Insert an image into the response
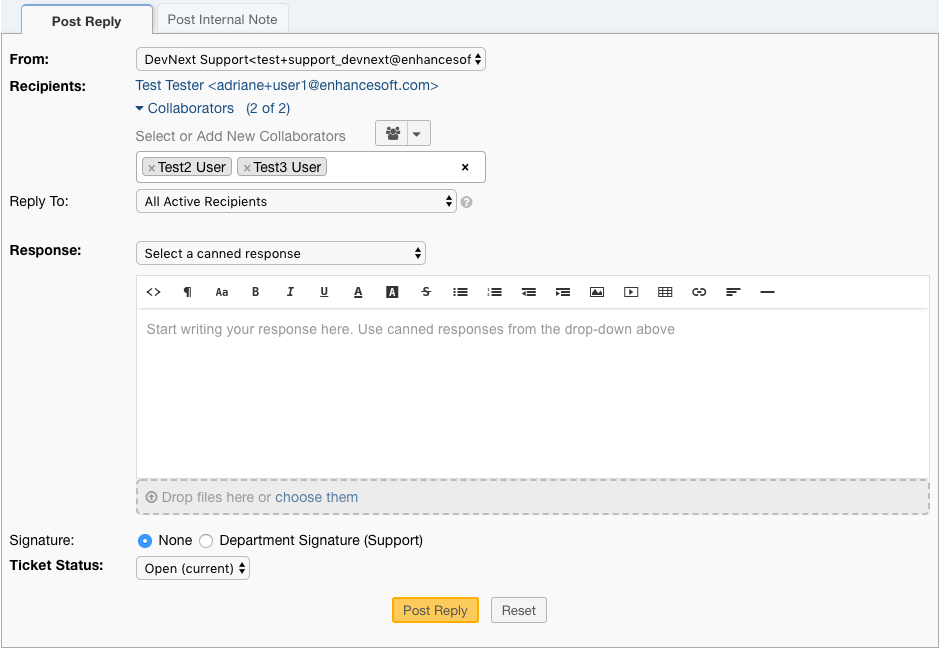This screenshot has height=650, width=939. (596, 291)
